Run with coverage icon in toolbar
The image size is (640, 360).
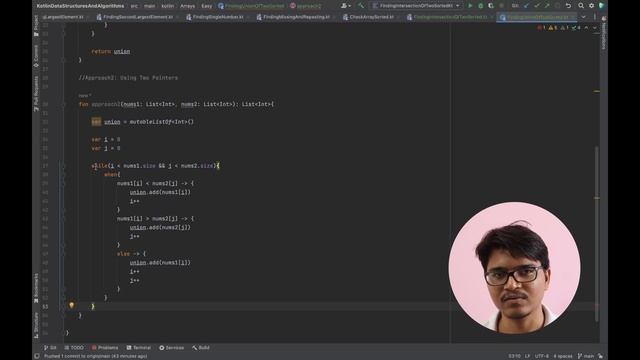(491, 6)
